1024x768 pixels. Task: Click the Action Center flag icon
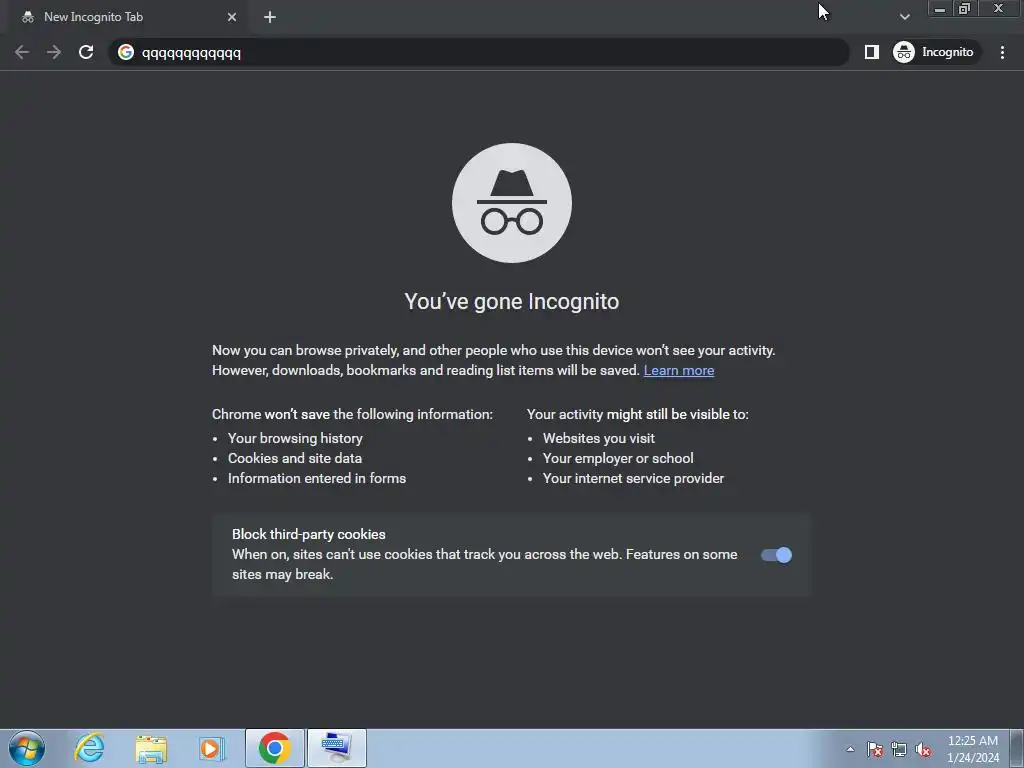875,749
